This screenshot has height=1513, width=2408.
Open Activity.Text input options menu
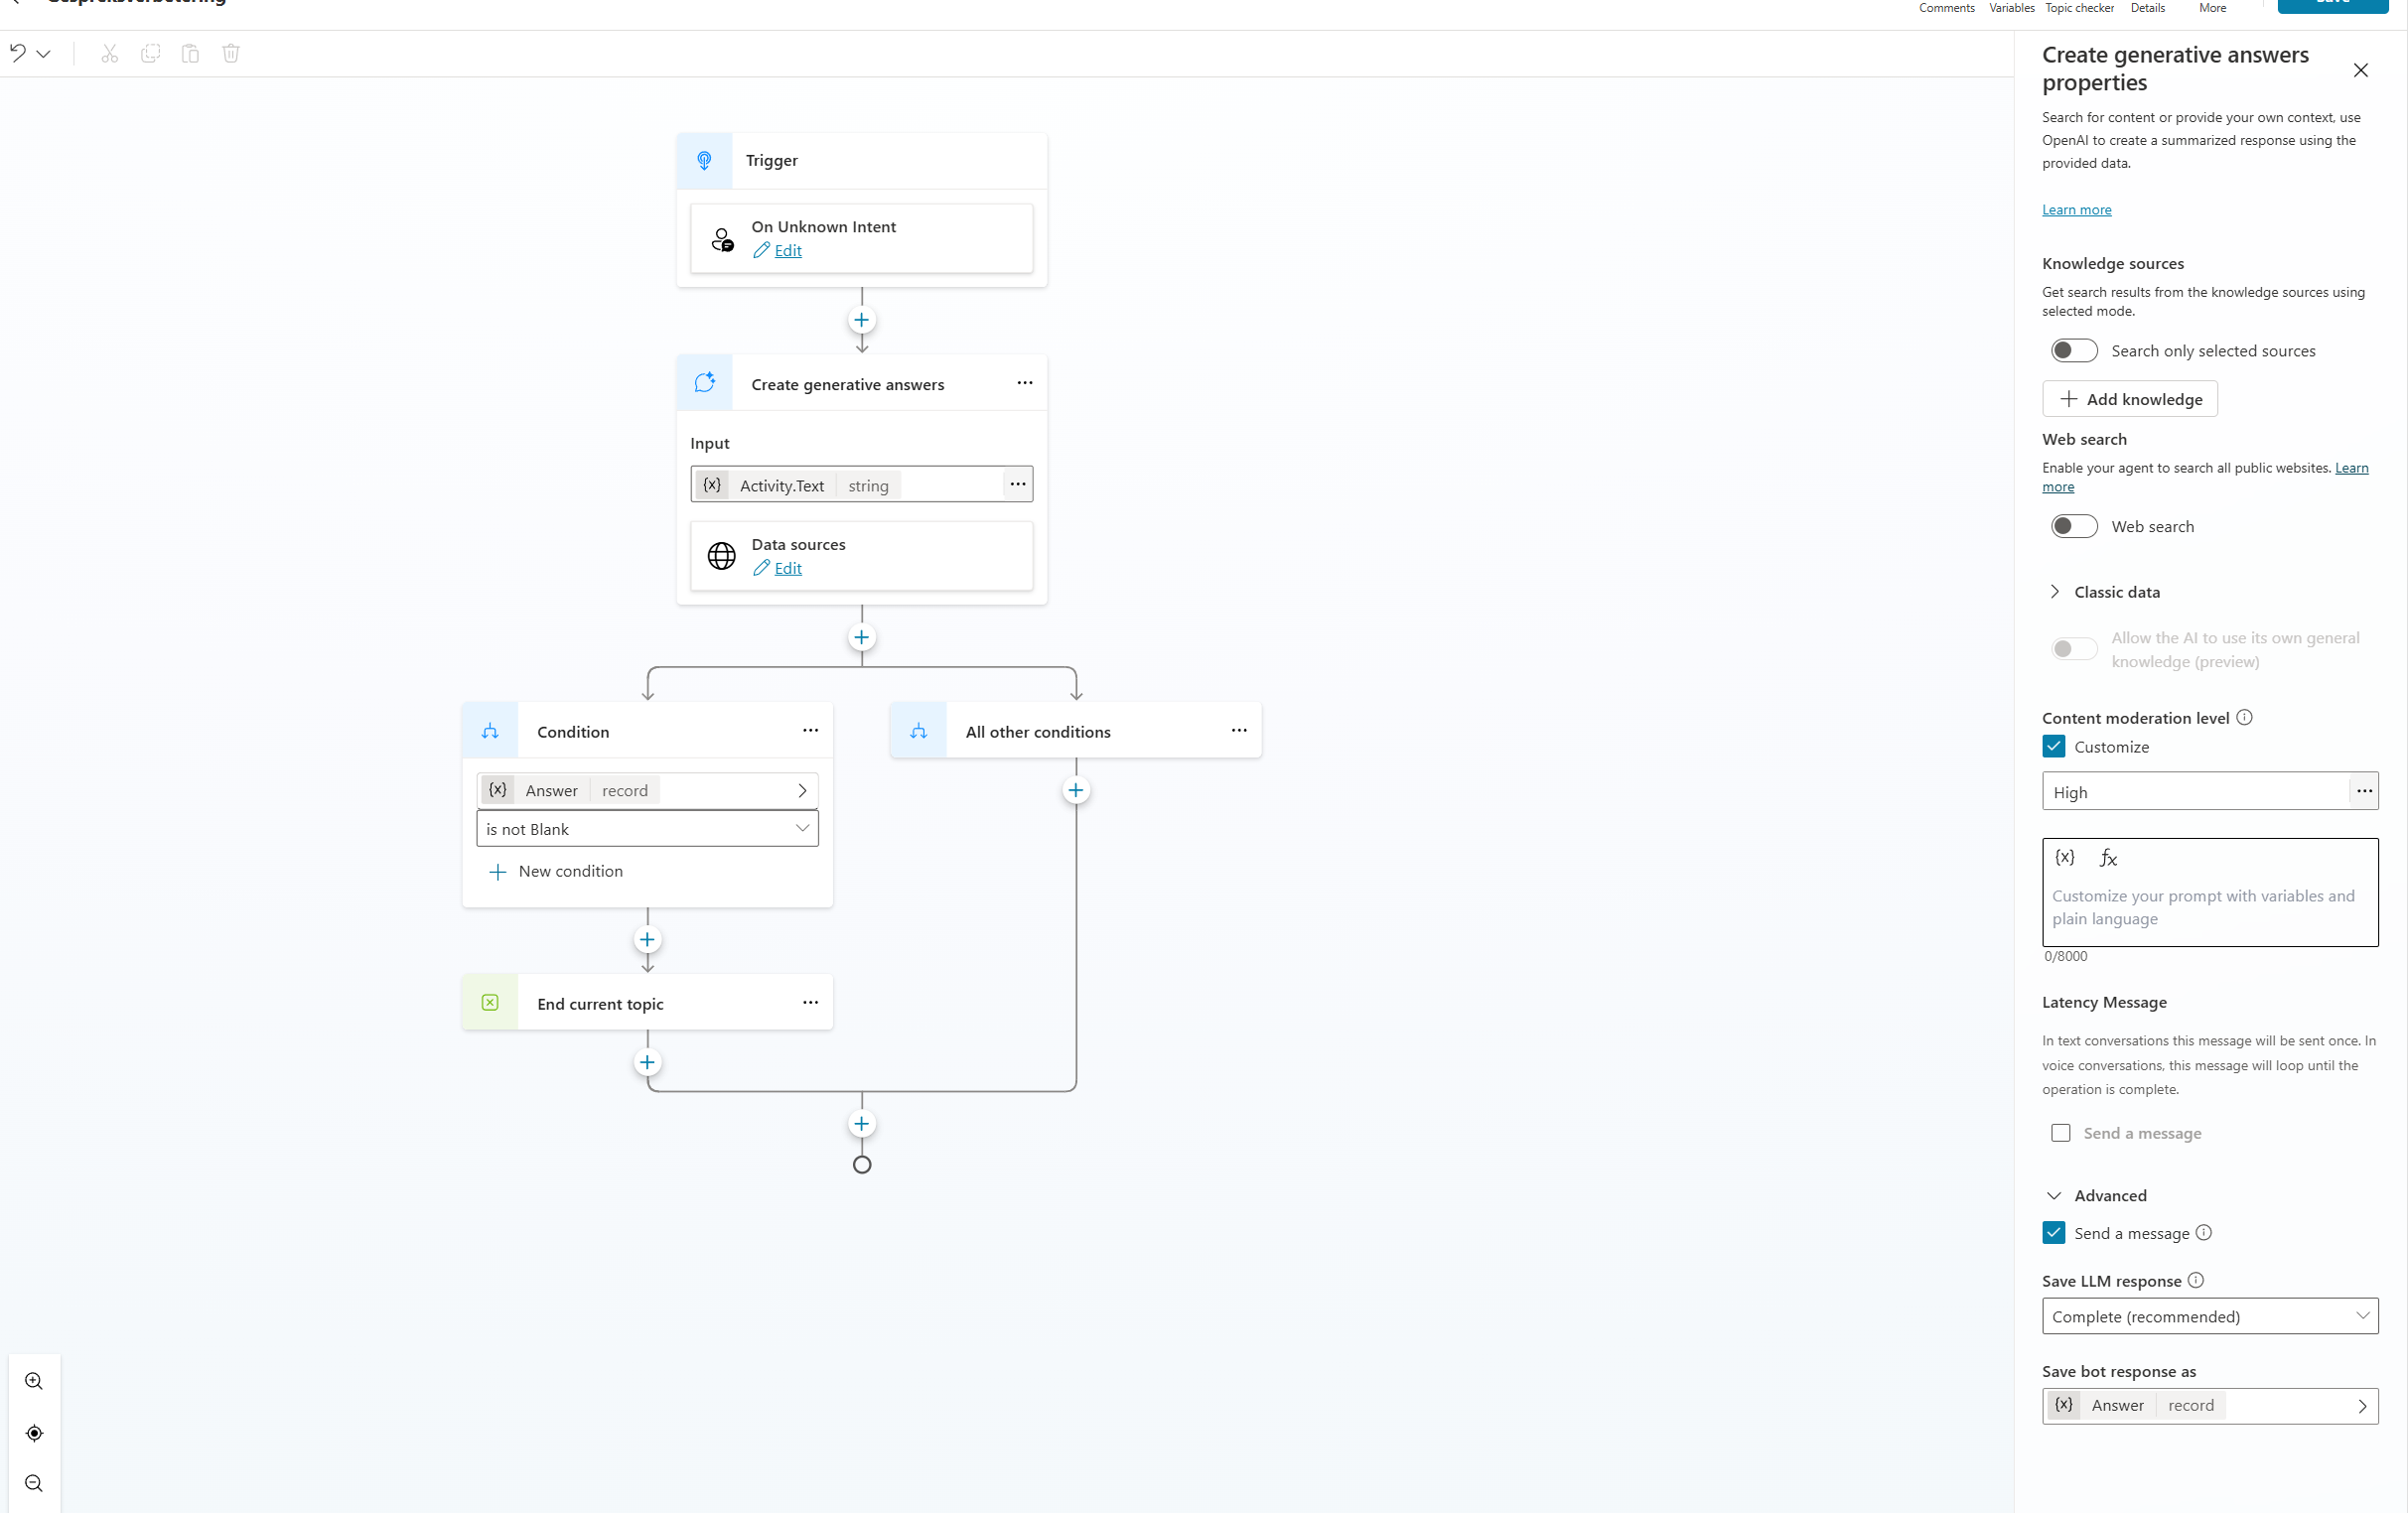click(1018, 484)
